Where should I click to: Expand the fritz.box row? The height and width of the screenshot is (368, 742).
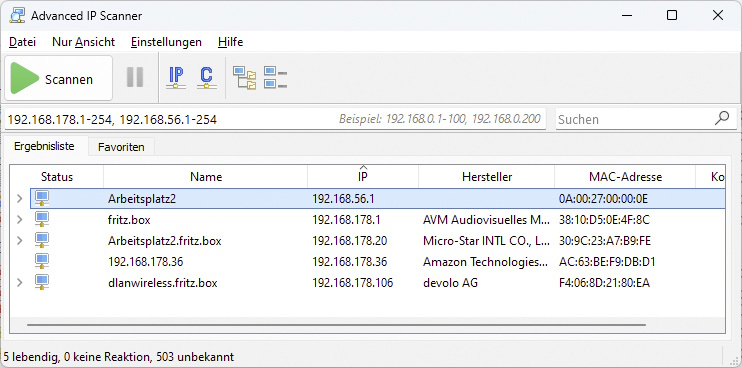19,220
